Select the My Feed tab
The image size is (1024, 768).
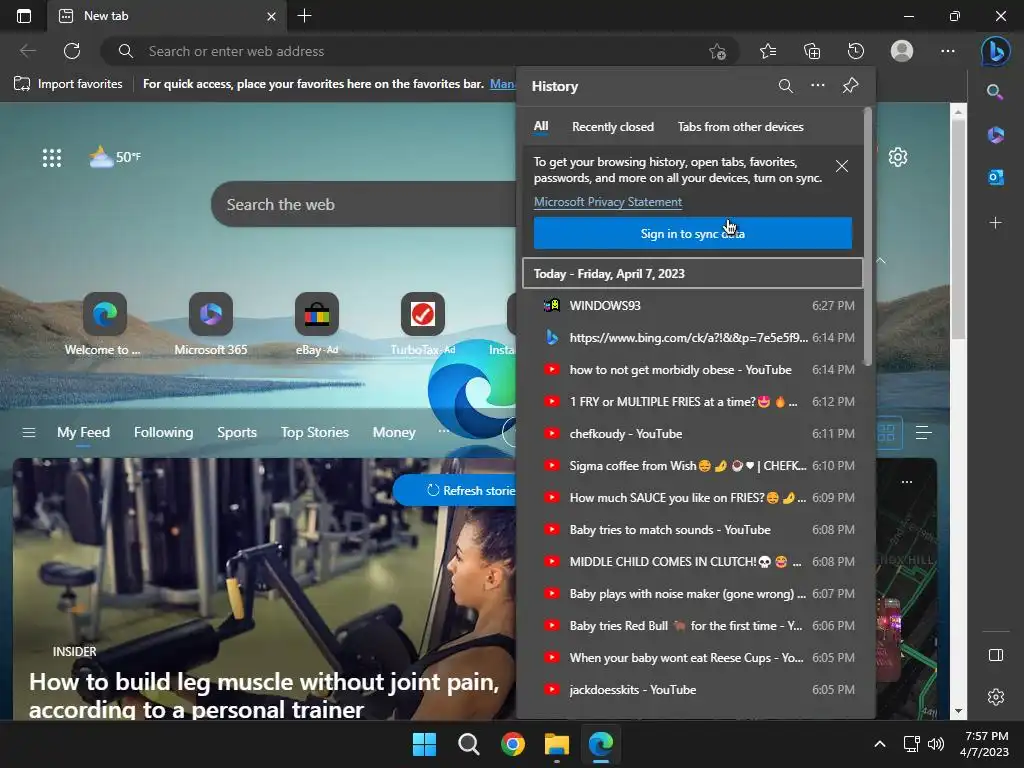point(83,432)
